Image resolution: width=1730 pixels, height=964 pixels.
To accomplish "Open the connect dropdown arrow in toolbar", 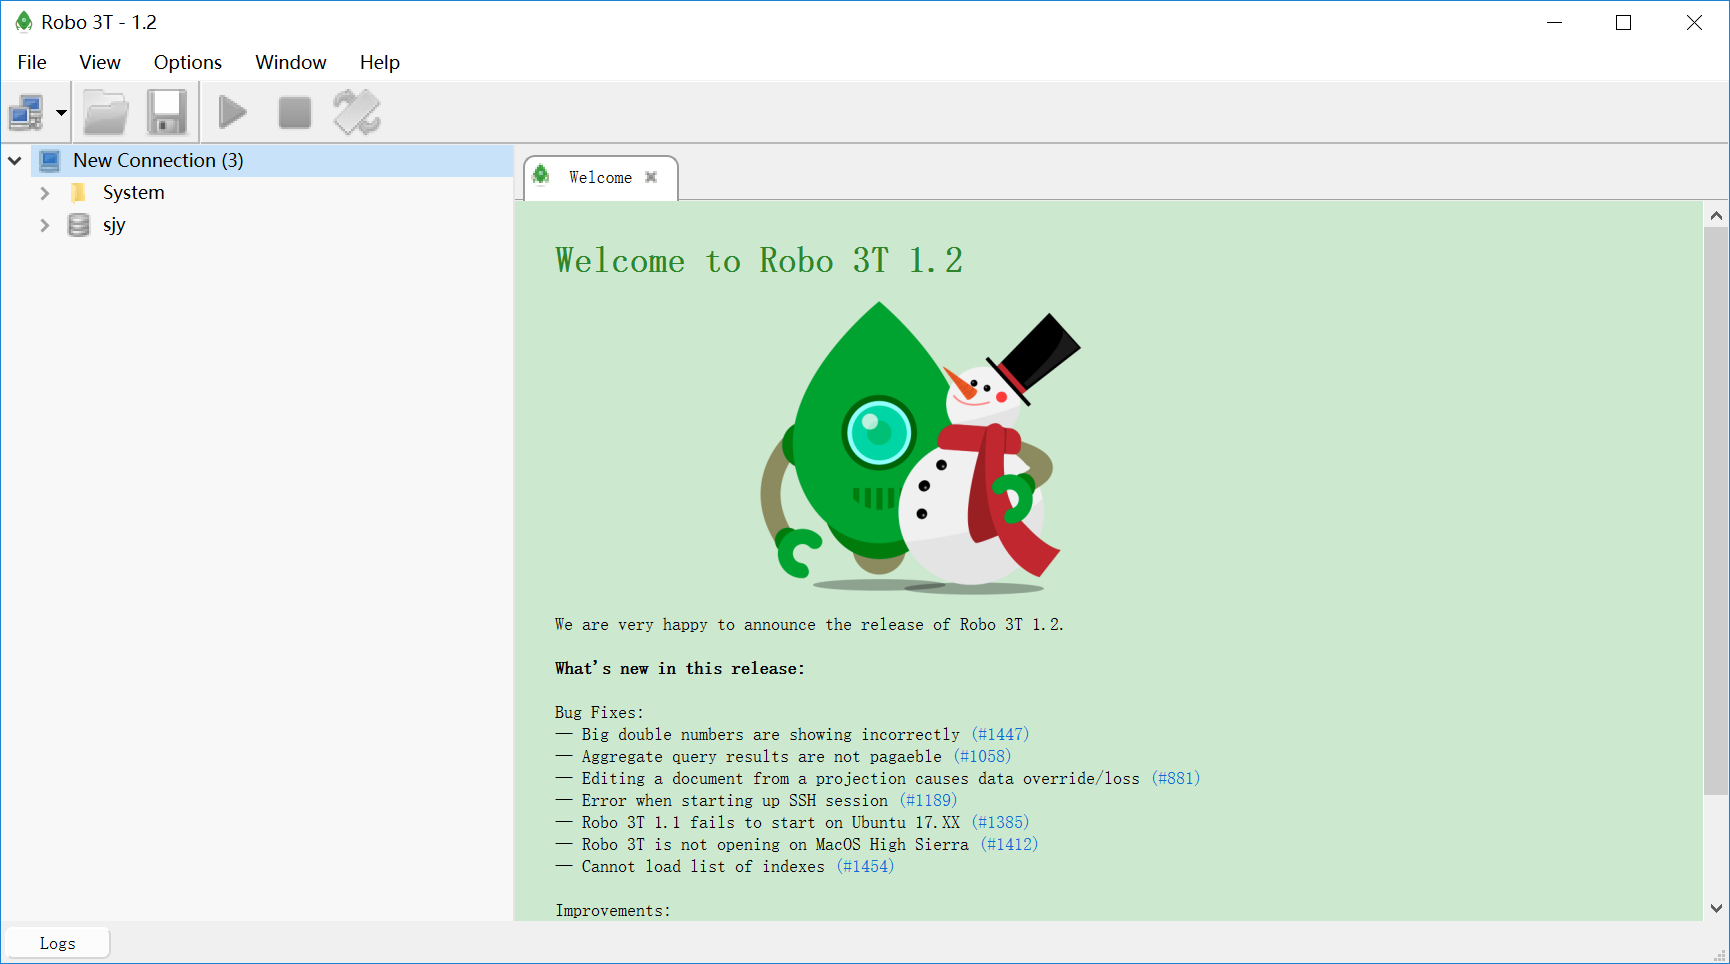I will 61,113.
